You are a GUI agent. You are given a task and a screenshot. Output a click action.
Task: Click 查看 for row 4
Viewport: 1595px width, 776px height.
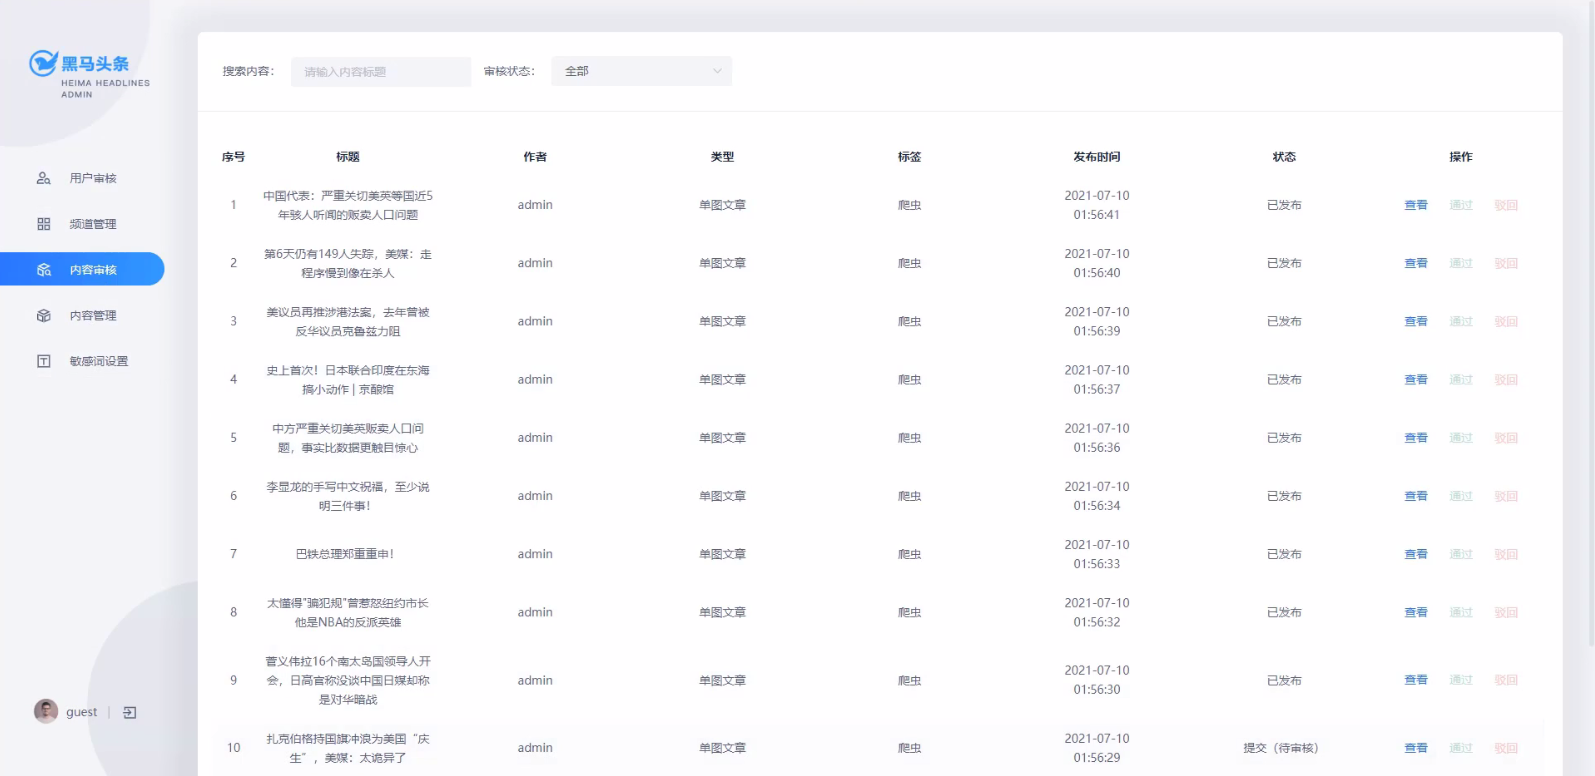tap(1416, 379)
